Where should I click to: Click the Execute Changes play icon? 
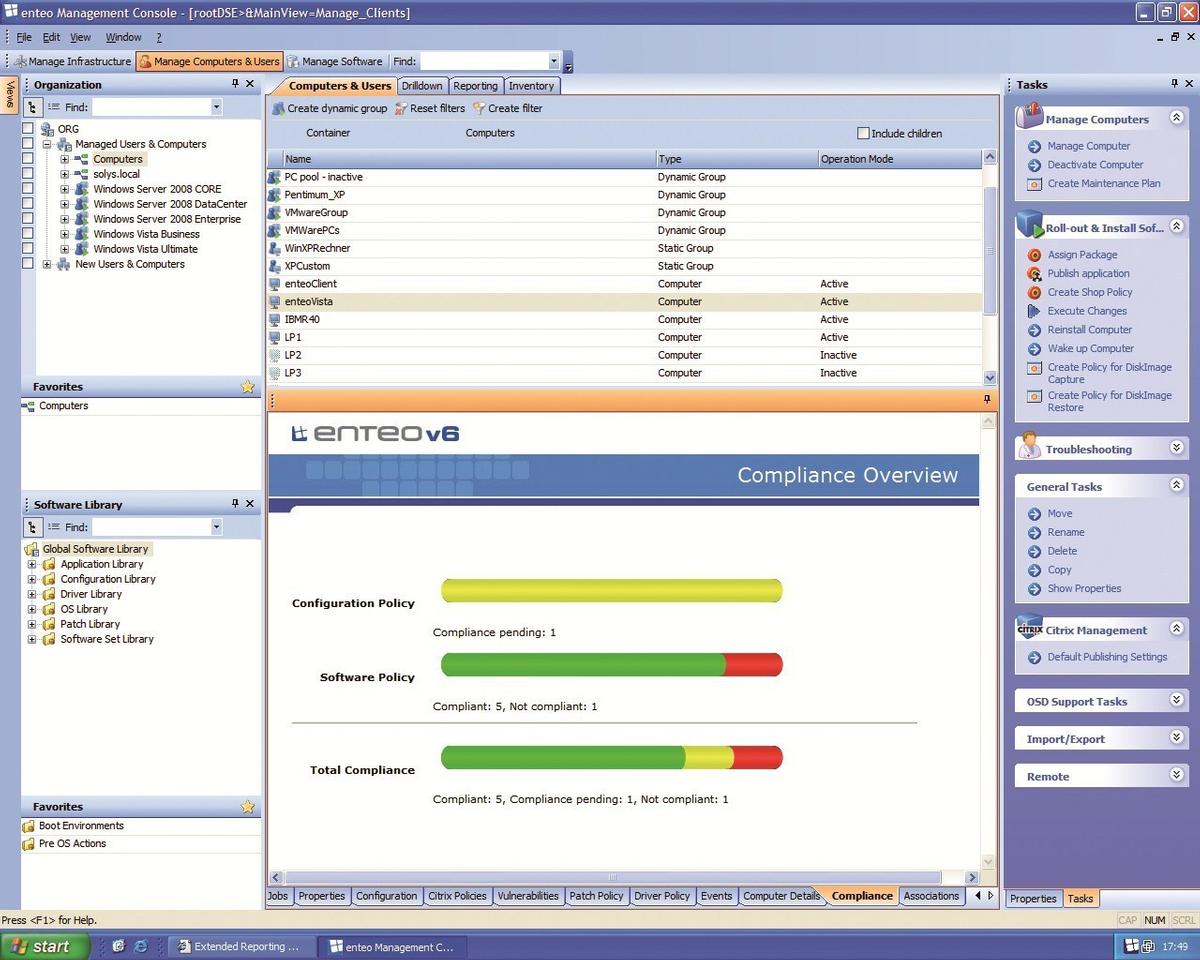[1035, 311]
